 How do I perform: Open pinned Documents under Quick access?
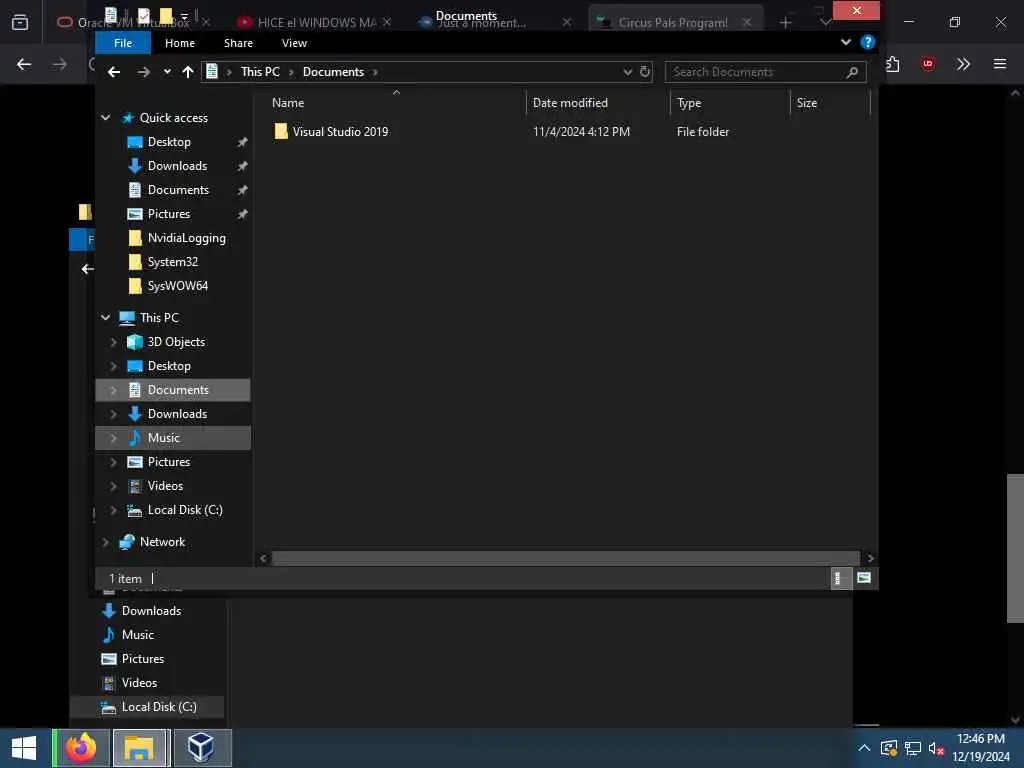(178, 190)
